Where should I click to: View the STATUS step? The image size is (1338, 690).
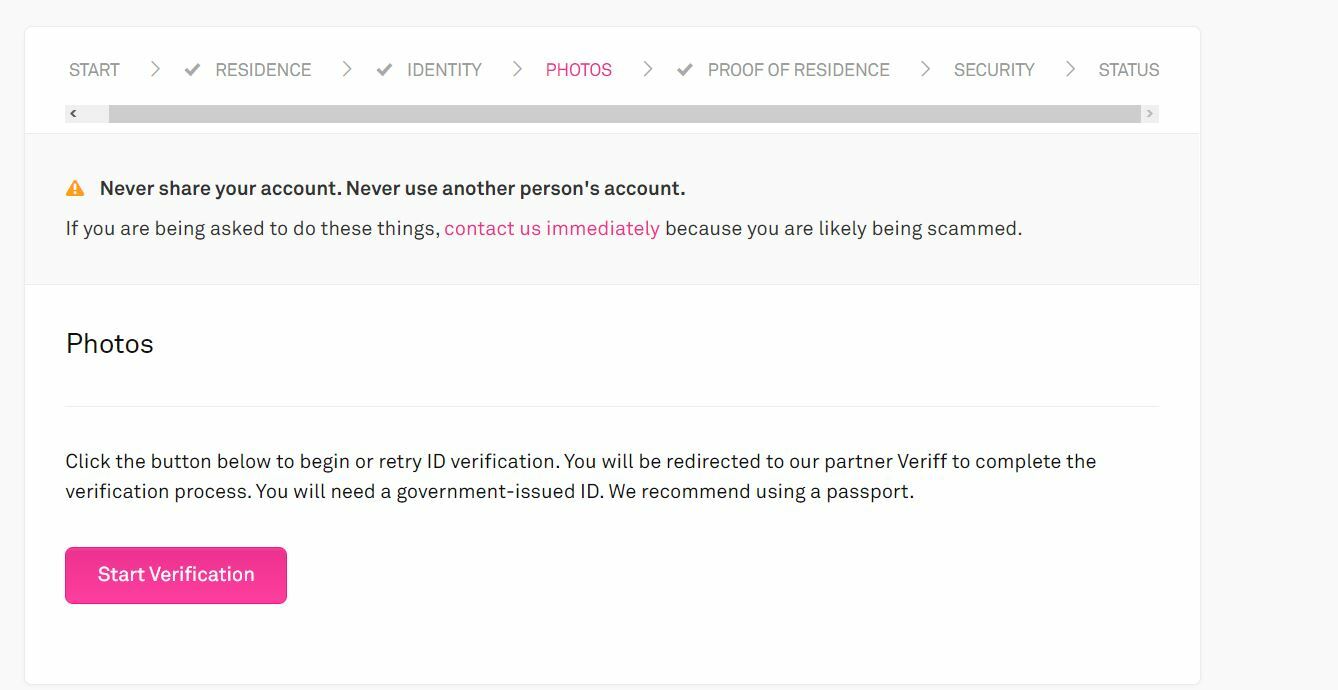coord(1128,70)
